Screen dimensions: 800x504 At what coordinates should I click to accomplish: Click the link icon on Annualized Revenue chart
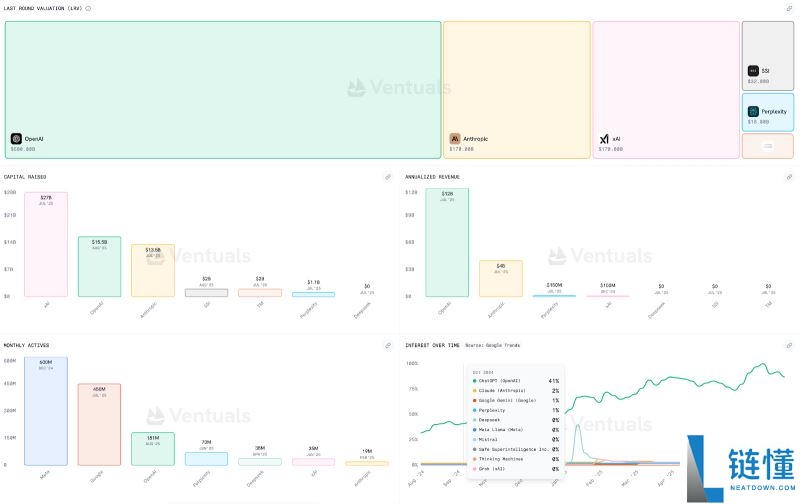(x=789, y=177)
